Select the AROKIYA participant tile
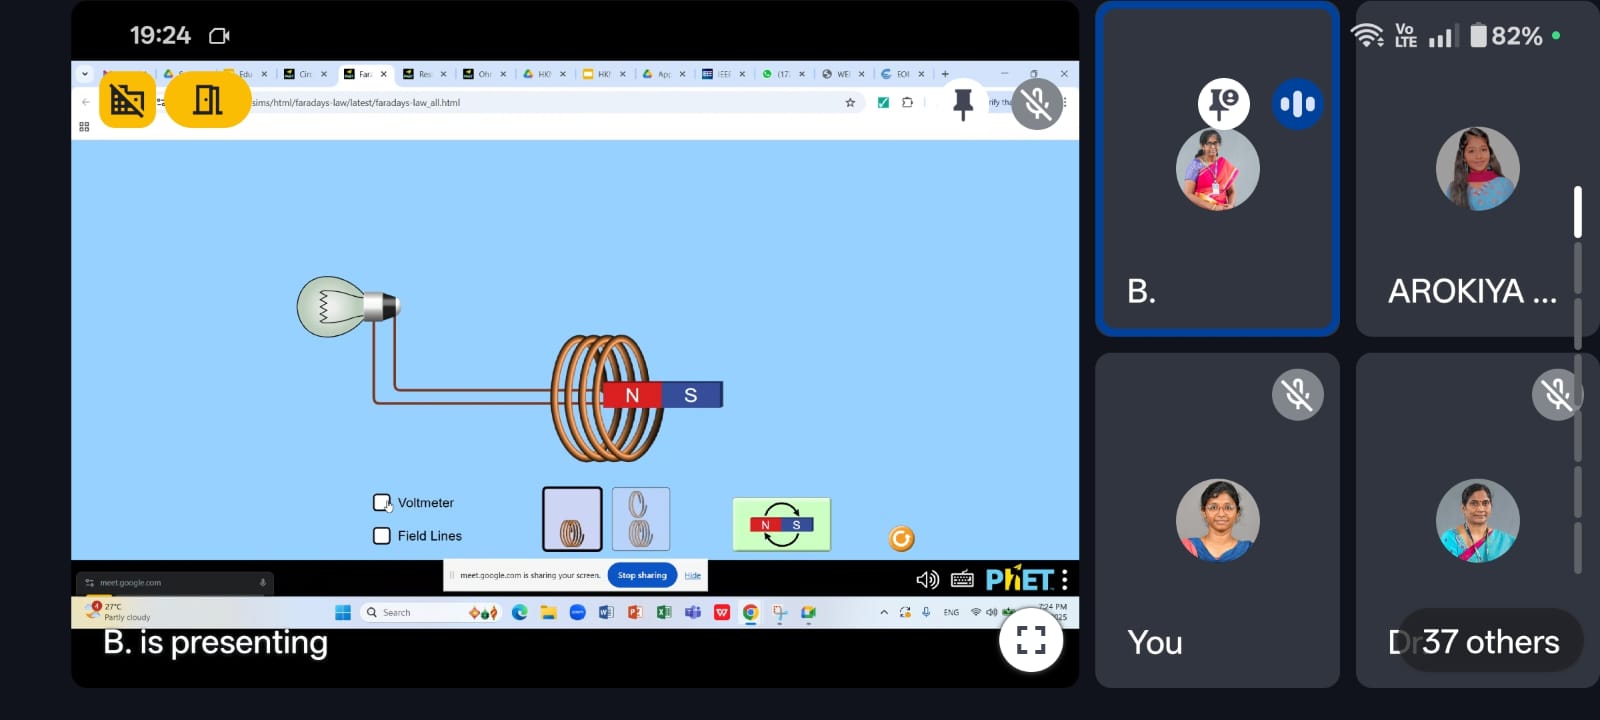 (x=1476, y=169)
